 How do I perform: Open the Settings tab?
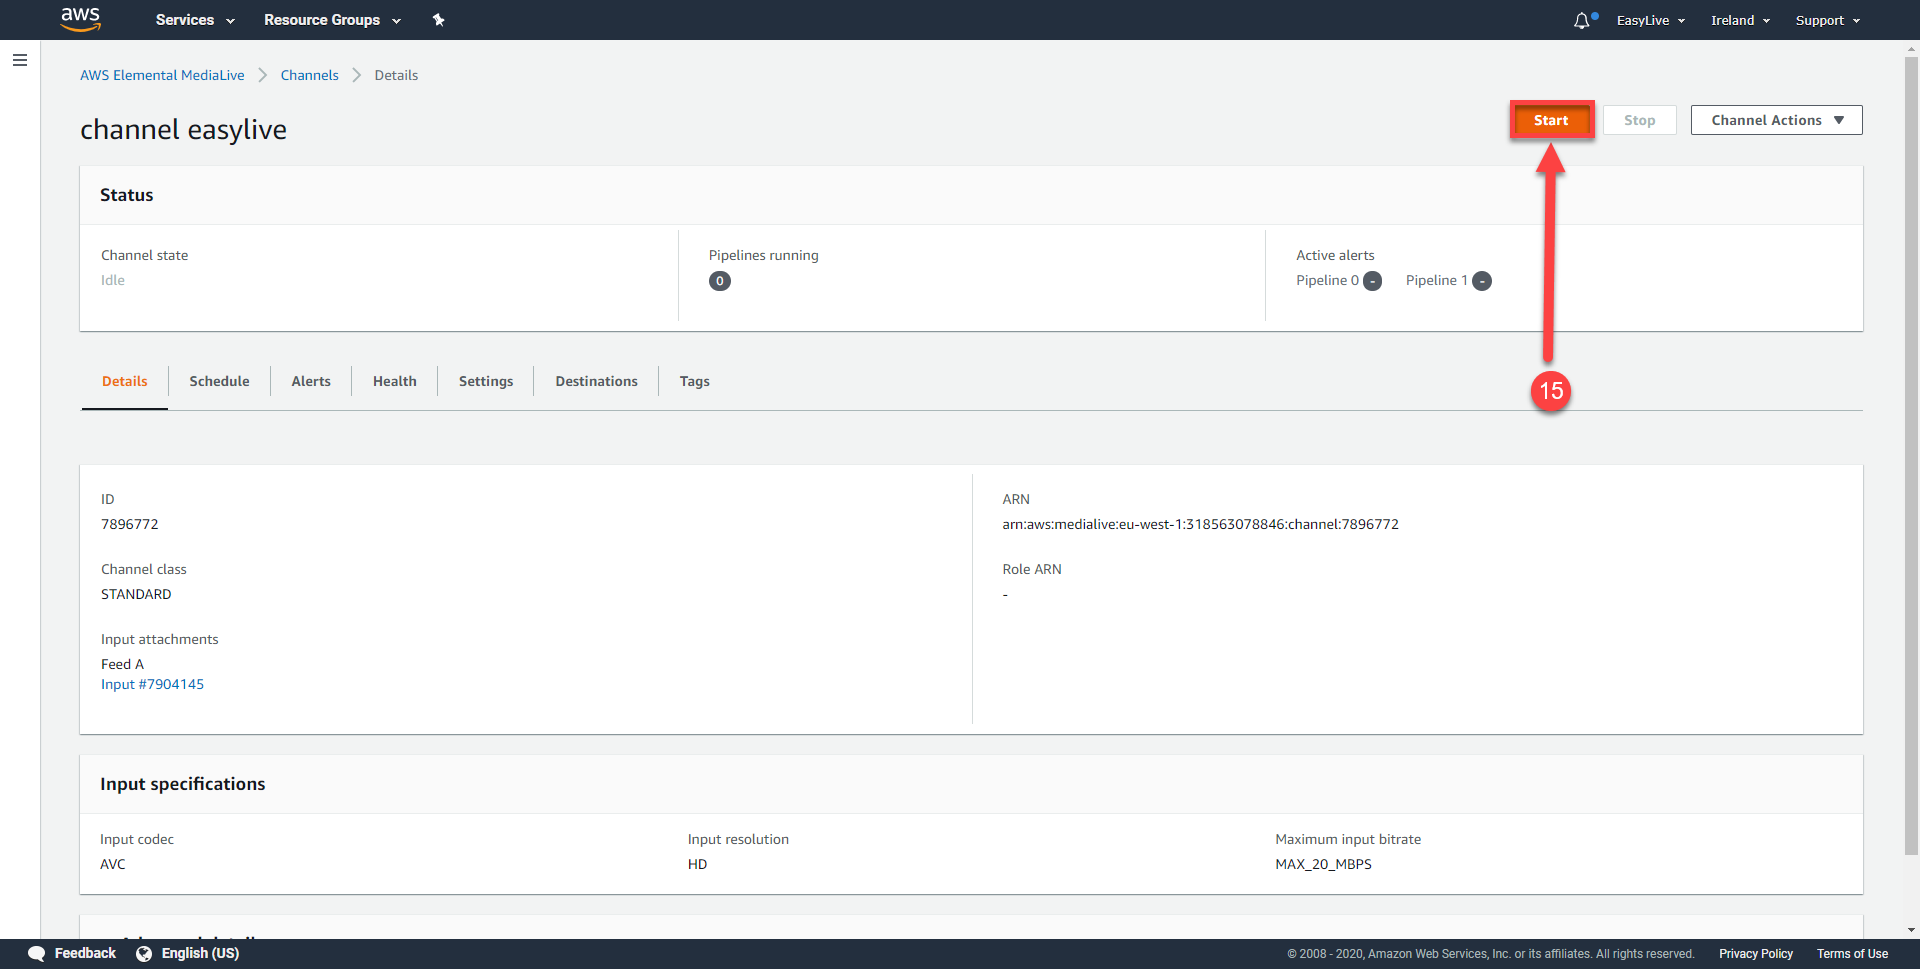point(486,381)
